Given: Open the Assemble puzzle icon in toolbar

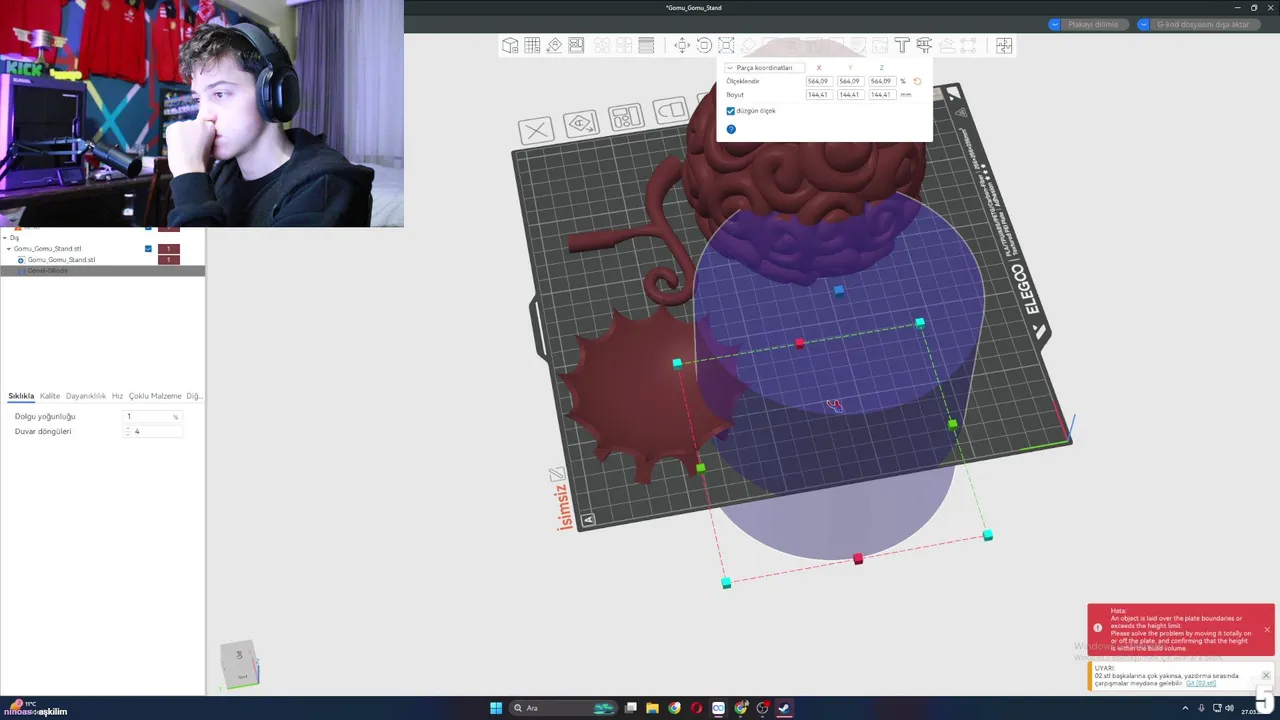Looking at the screenshot, I should coord(1004,45).
